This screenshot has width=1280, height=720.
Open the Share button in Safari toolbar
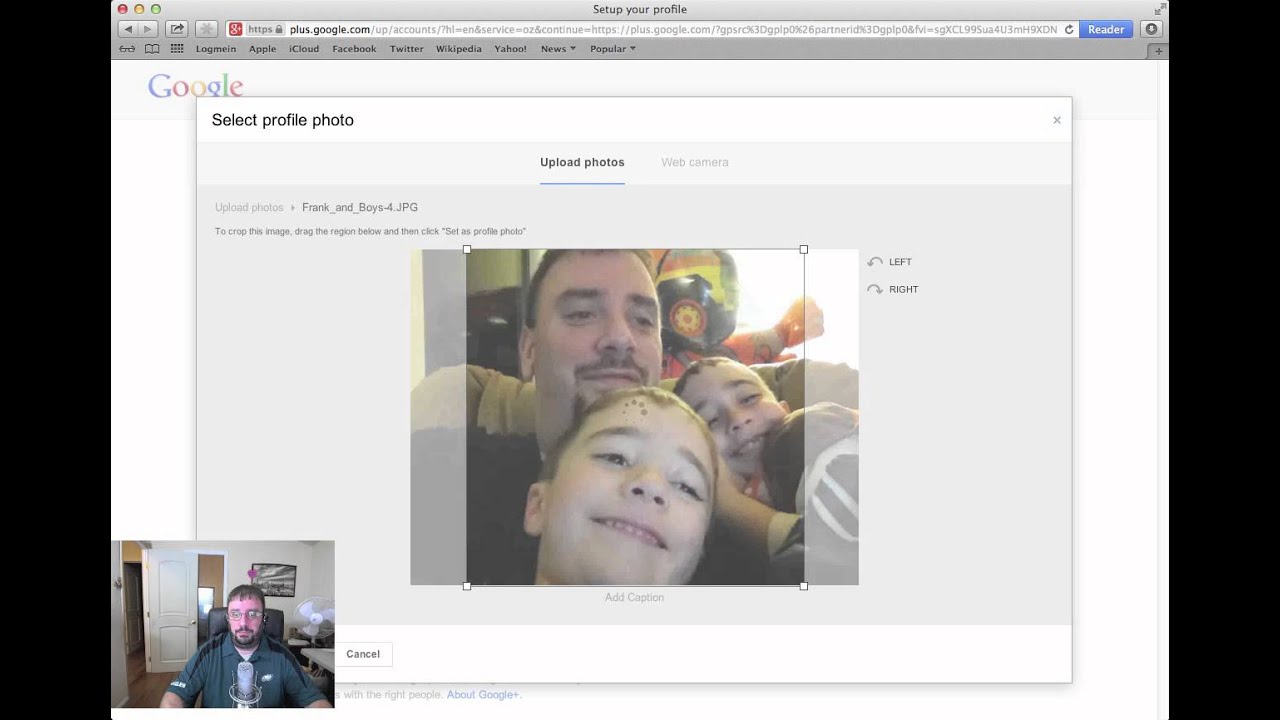[177, 29]
